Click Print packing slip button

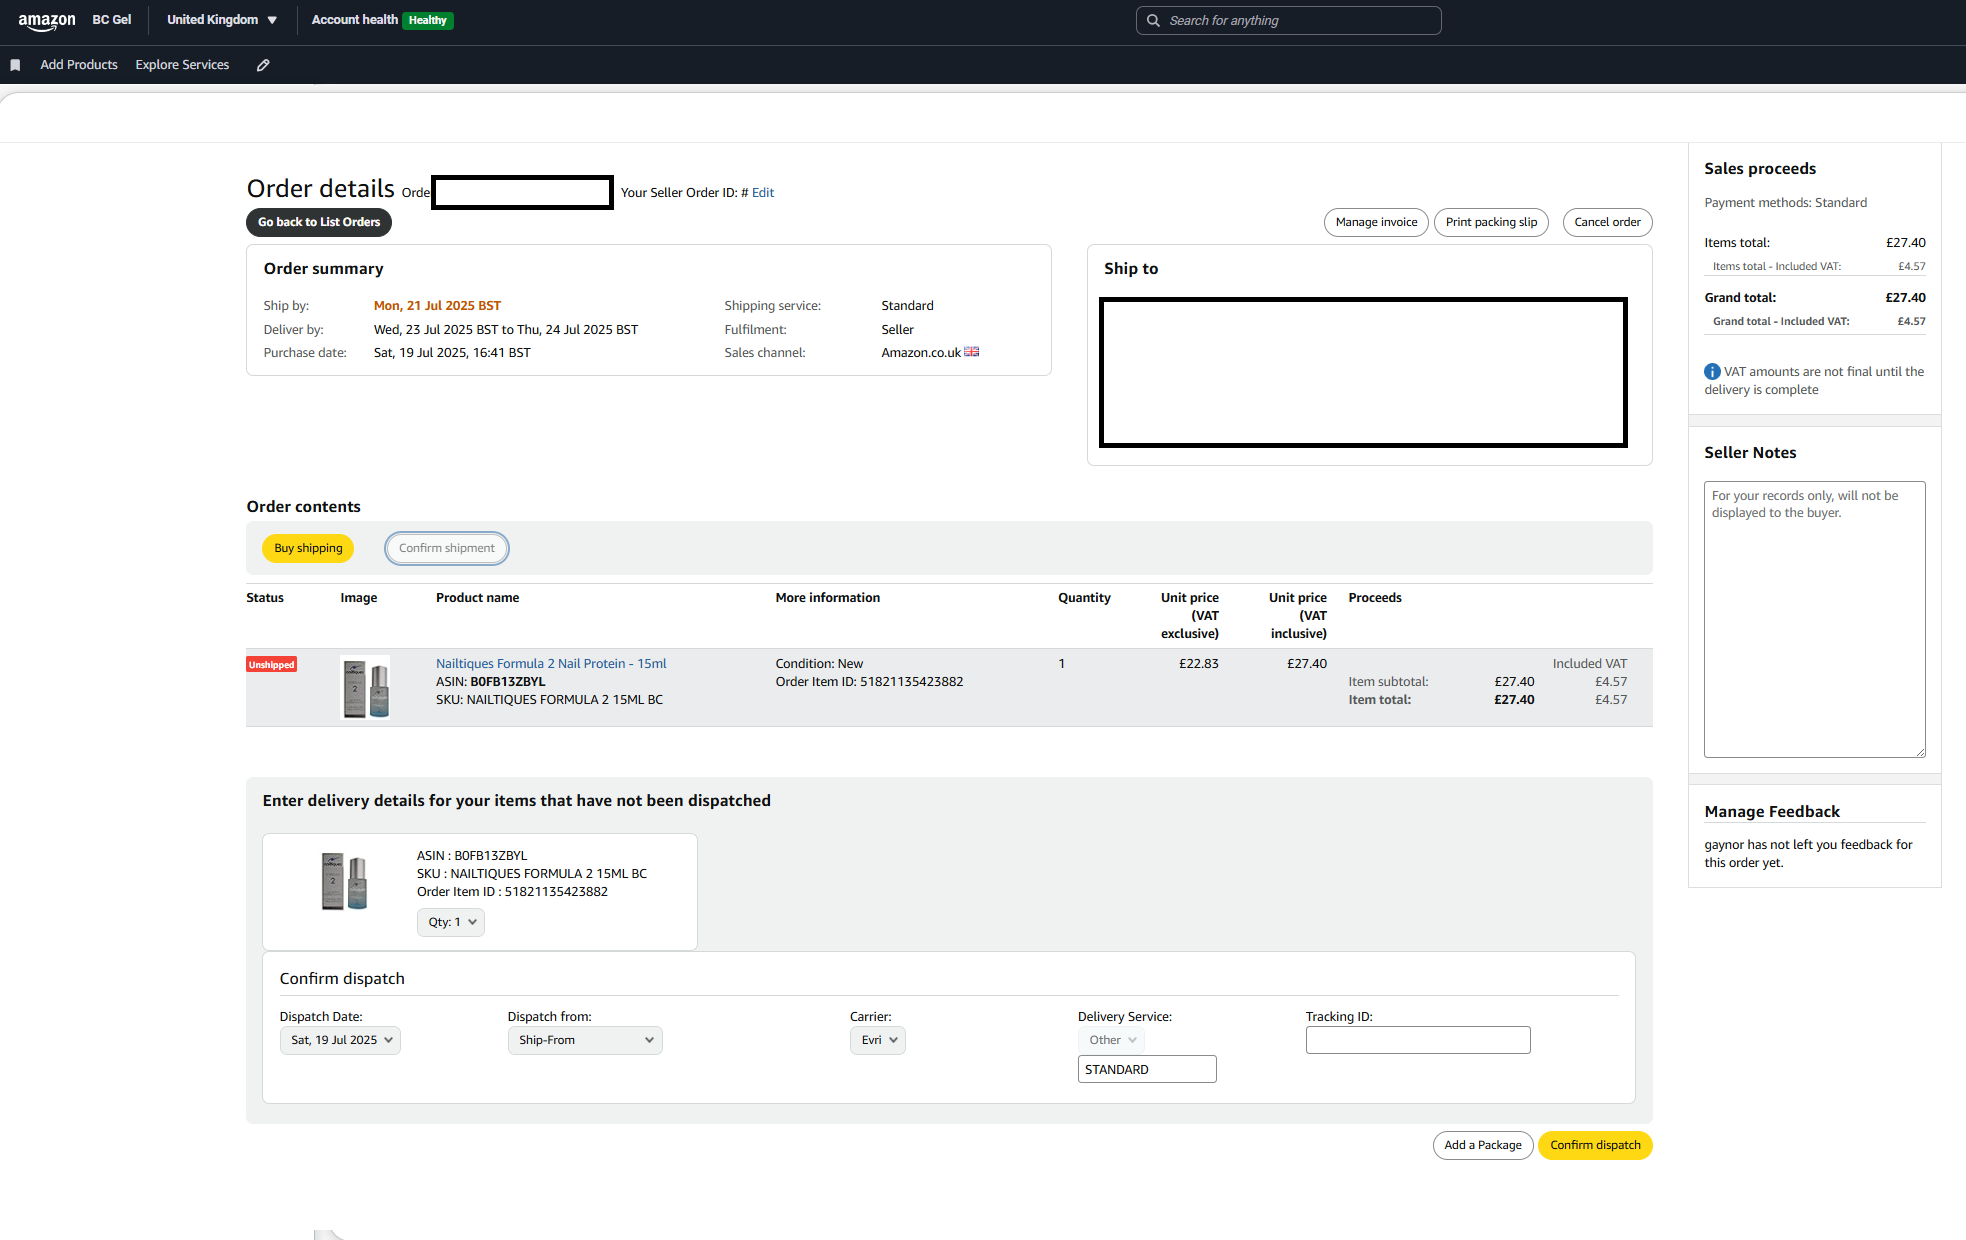(x=1491, y=222)
